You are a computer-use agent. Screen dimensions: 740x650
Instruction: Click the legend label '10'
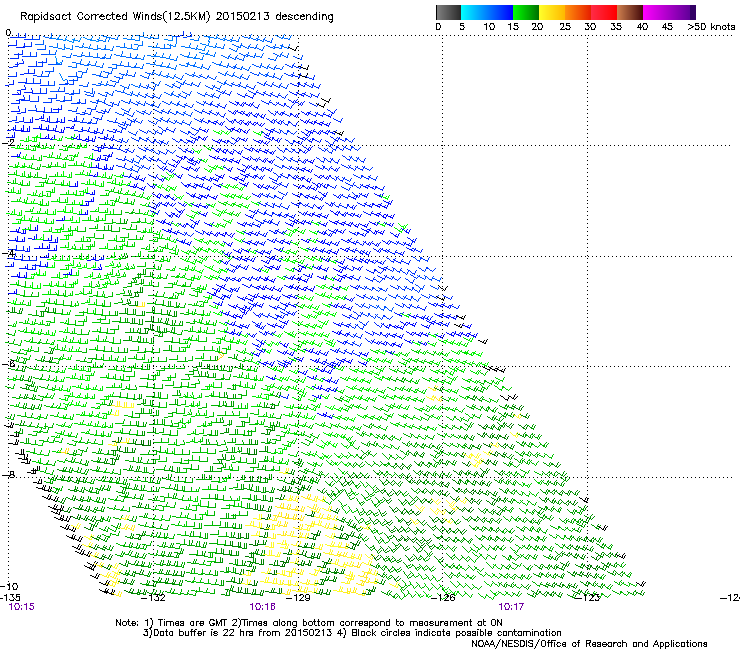[x=489, y=27]
